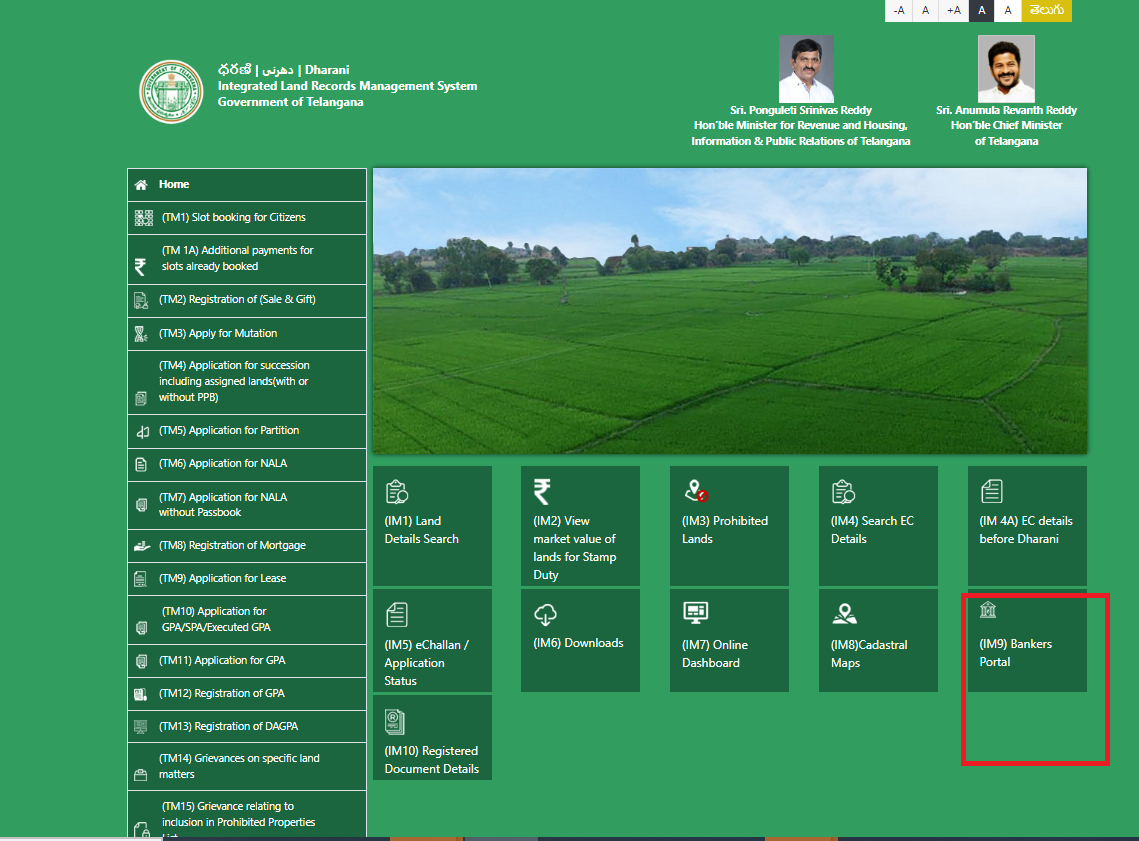
Task: Click the Bankers Portal bank building icon
Action: click(988, 611)
